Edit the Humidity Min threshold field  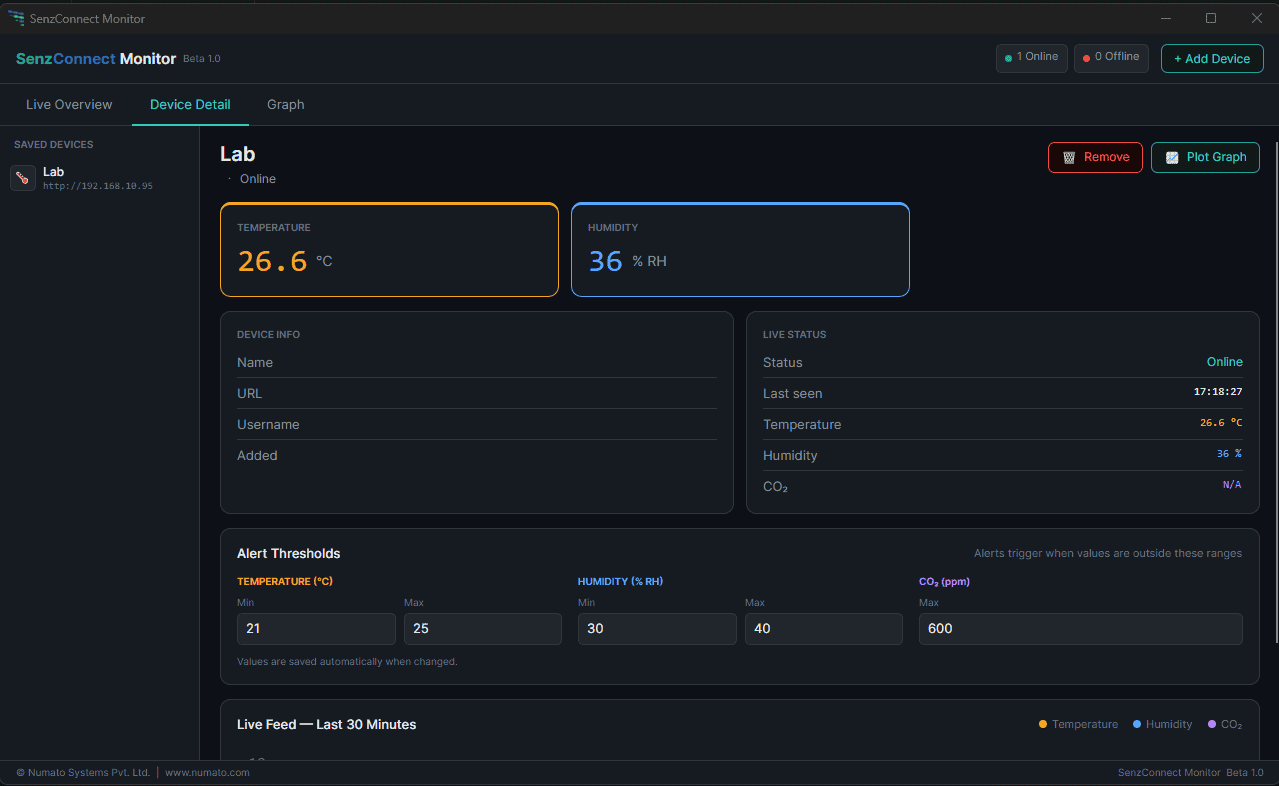[x=657, y=629]
